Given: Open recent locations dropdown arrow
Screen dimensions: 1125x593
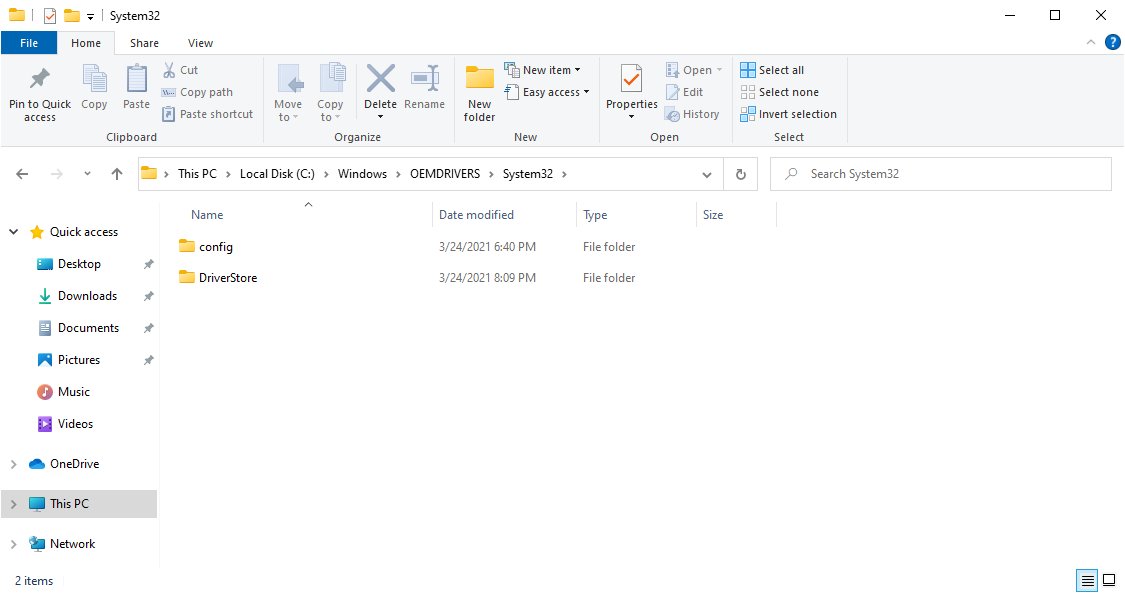Looking at the screenshot, I should (x=87, y=174).
